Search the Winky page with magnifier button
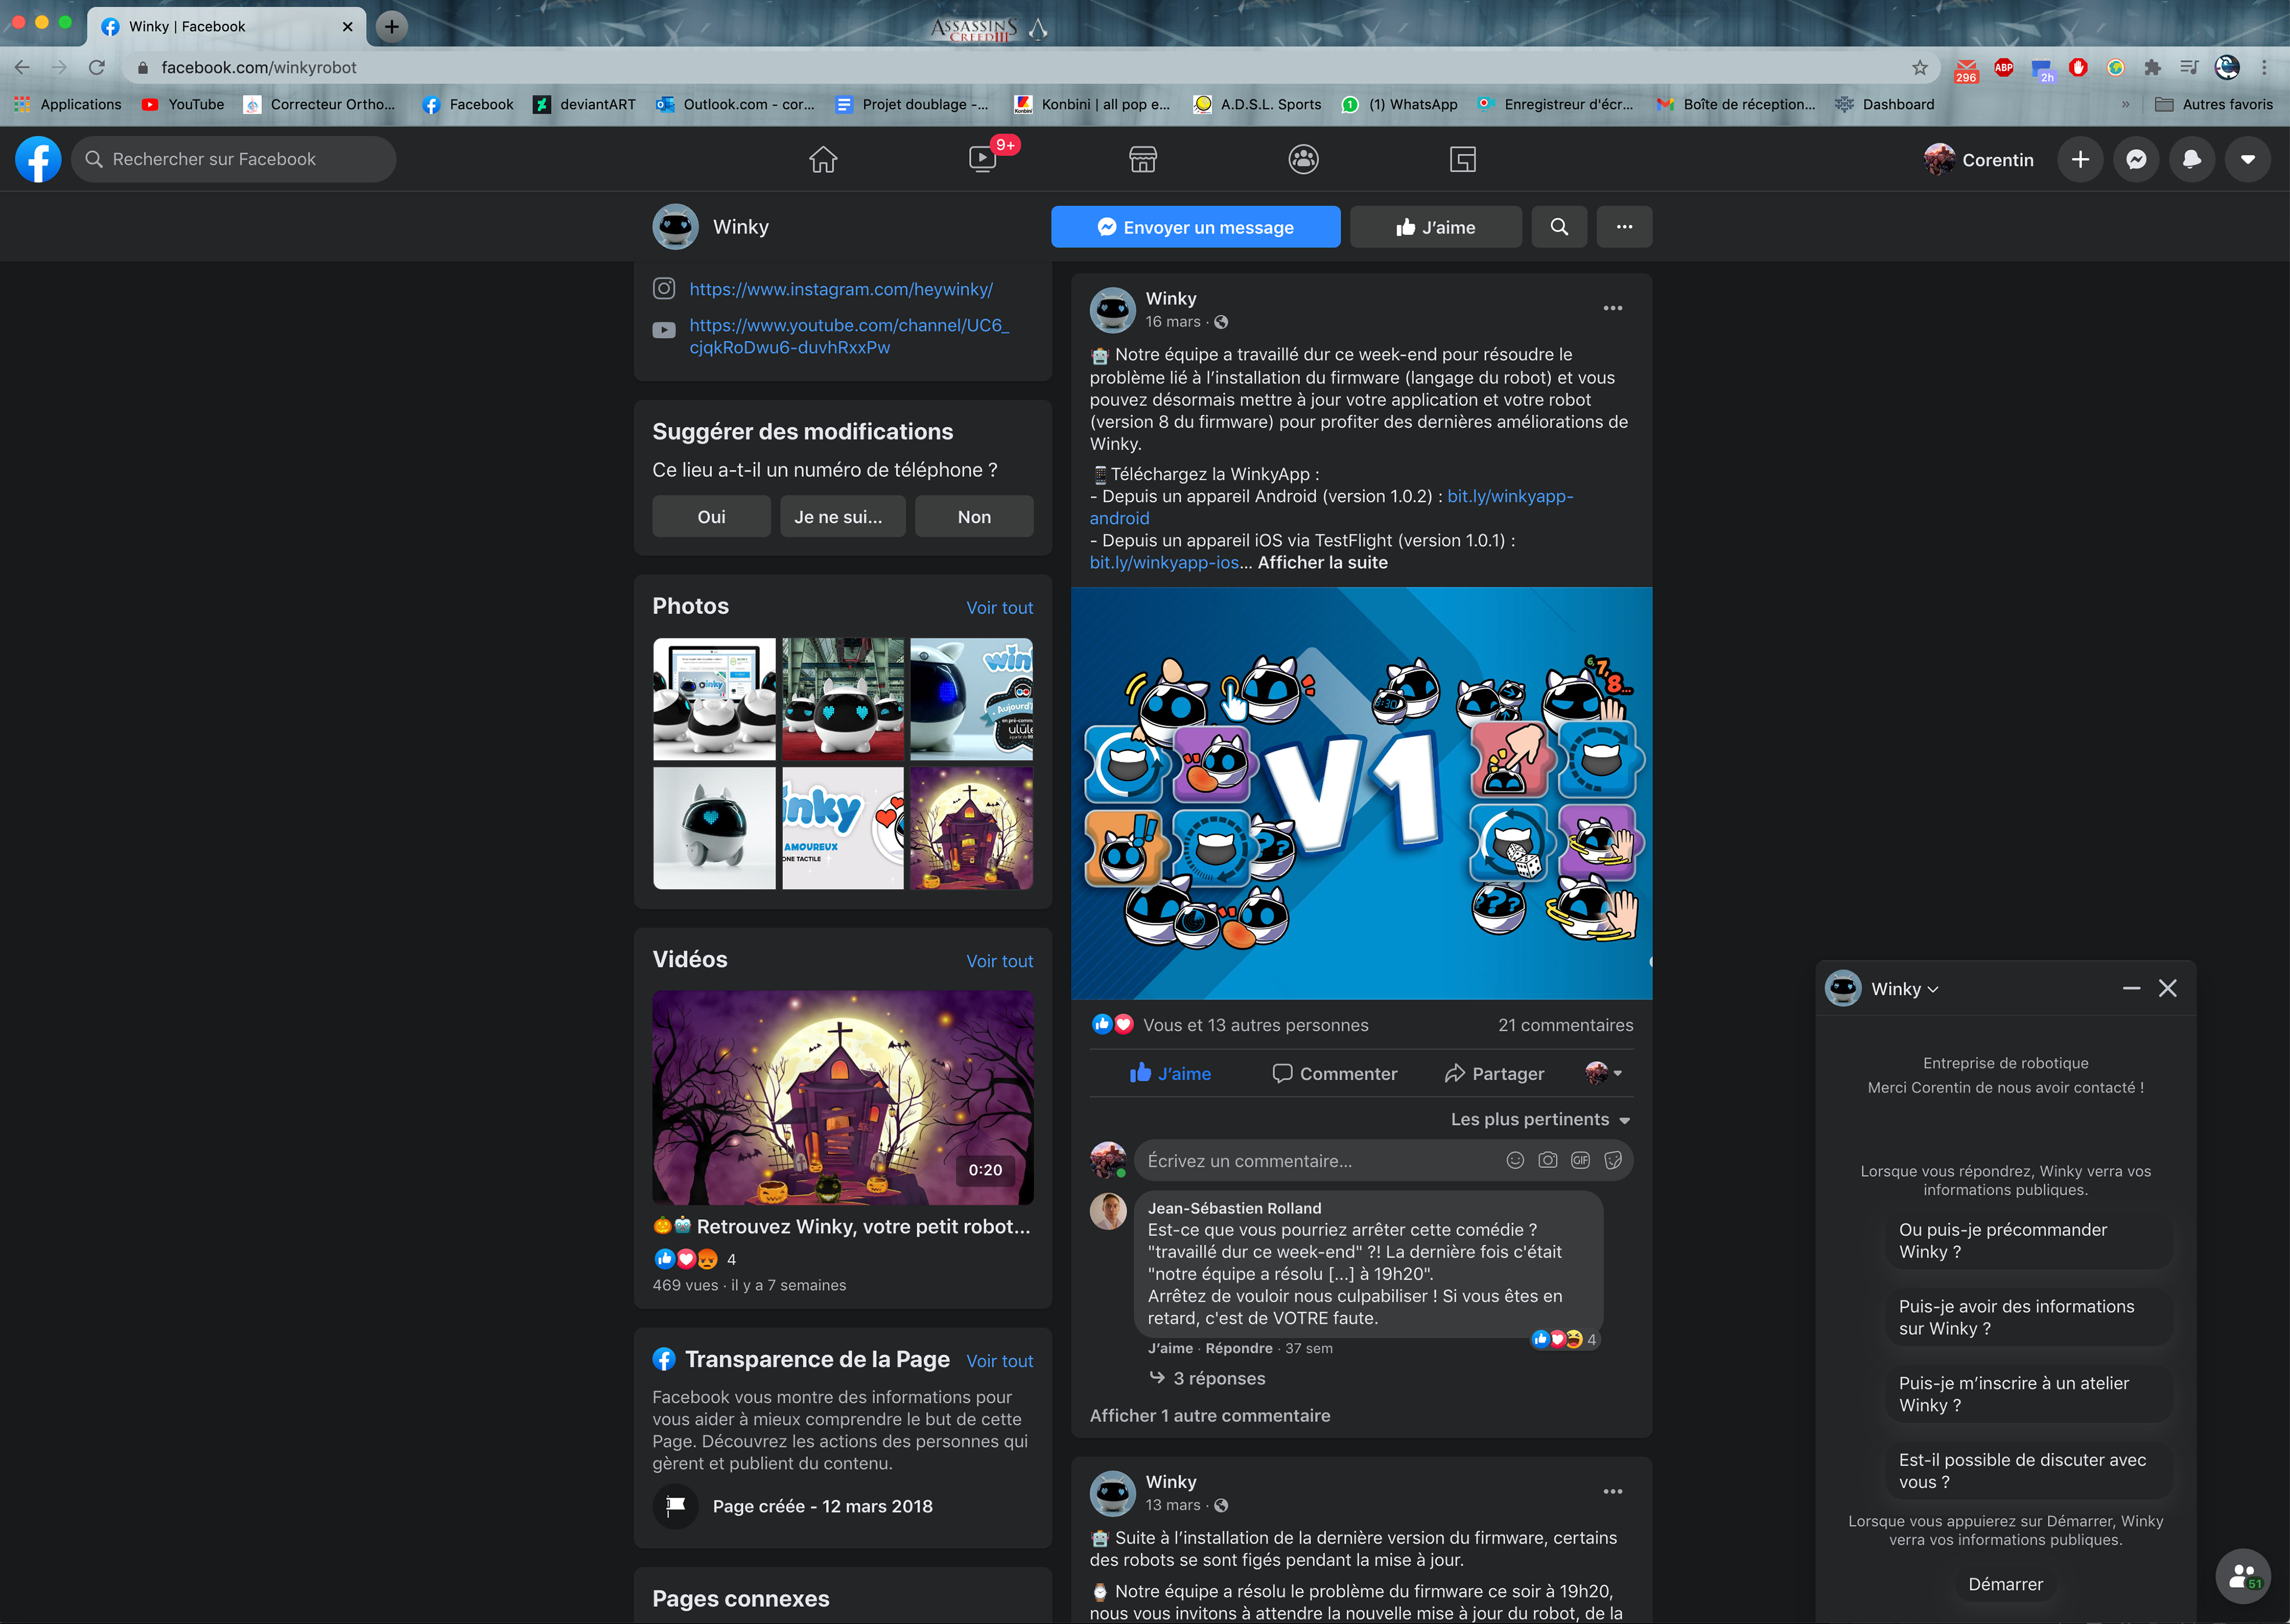 (1559, 227)
